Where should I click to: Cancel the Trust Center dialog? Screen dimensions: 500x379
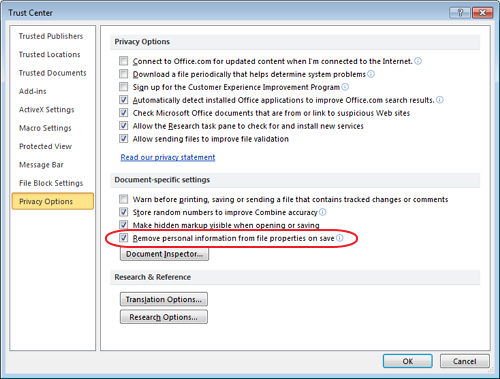pyautogui.click(x=465, y=361)
